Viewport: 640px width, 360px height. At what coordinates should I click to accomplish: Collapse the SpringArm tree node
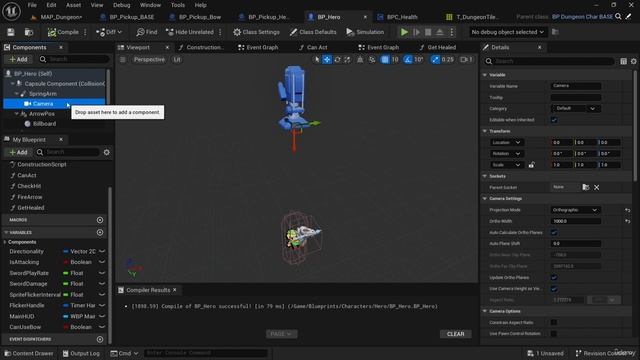[16, 94]
